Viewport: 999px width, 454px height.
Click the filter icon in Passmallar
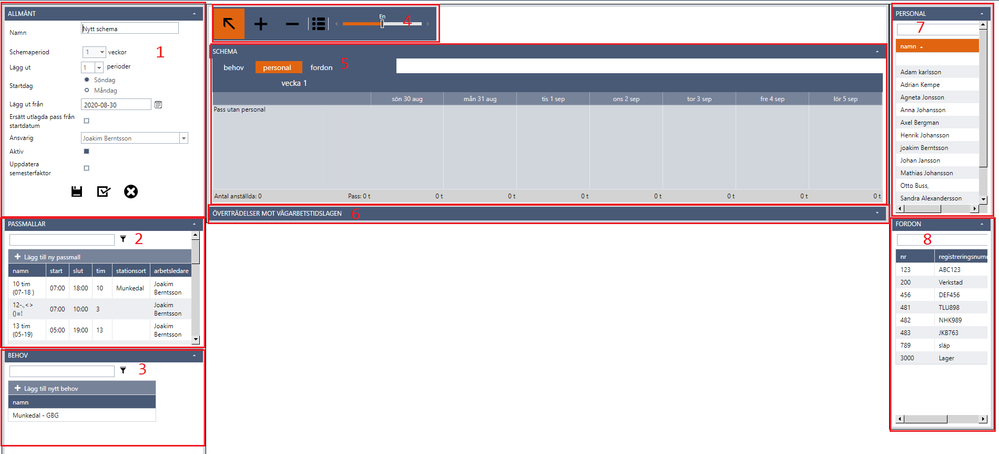123,239
